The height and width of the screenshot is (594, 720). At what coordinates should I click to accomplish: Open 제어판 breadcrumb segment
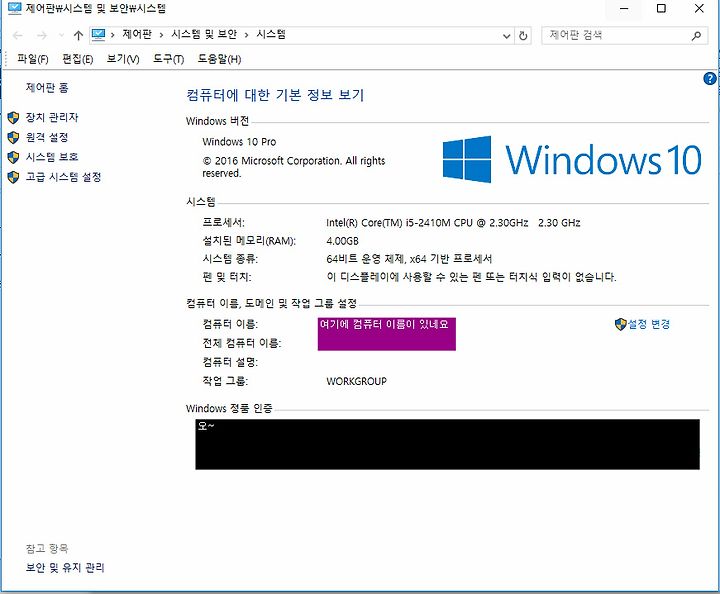pyautogui.click(x=137, y=34)
